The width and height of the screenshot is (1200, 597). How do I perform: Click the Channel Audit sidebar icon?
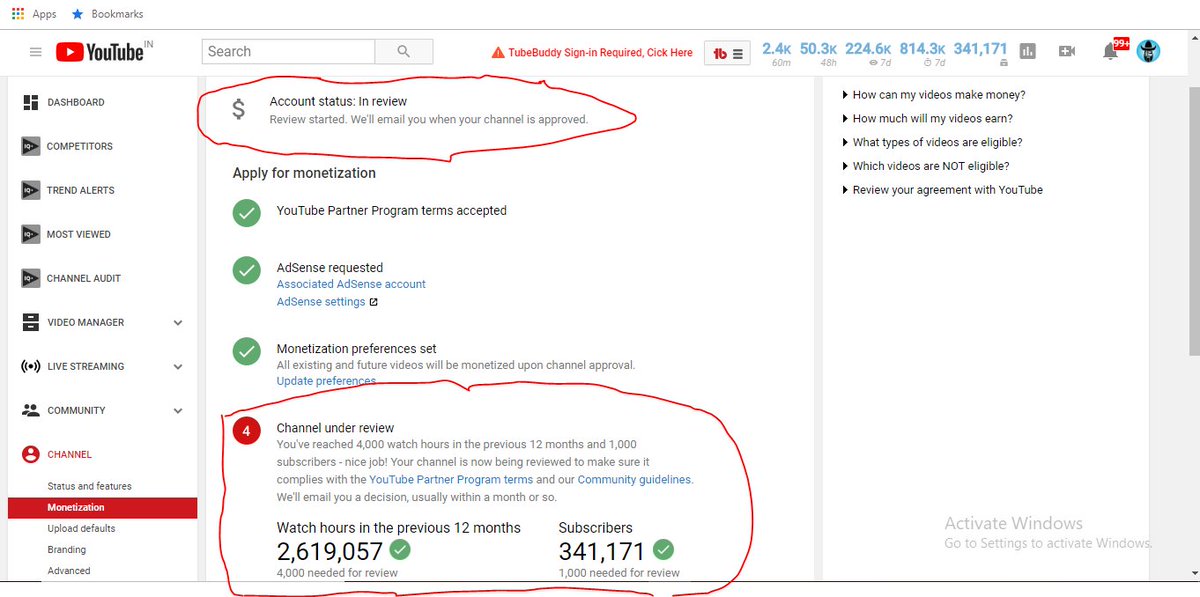pos(30,278)
